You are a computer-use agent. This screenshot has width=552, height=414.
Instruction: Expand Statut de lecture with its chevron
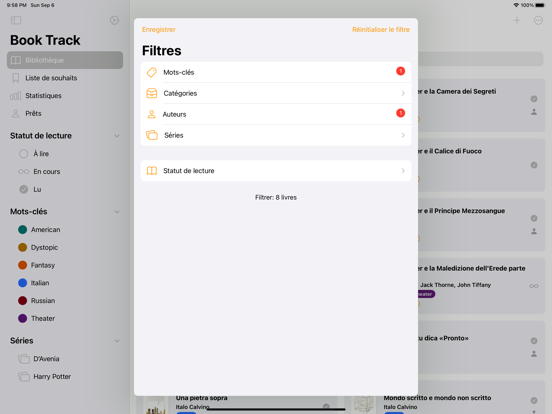403,171
